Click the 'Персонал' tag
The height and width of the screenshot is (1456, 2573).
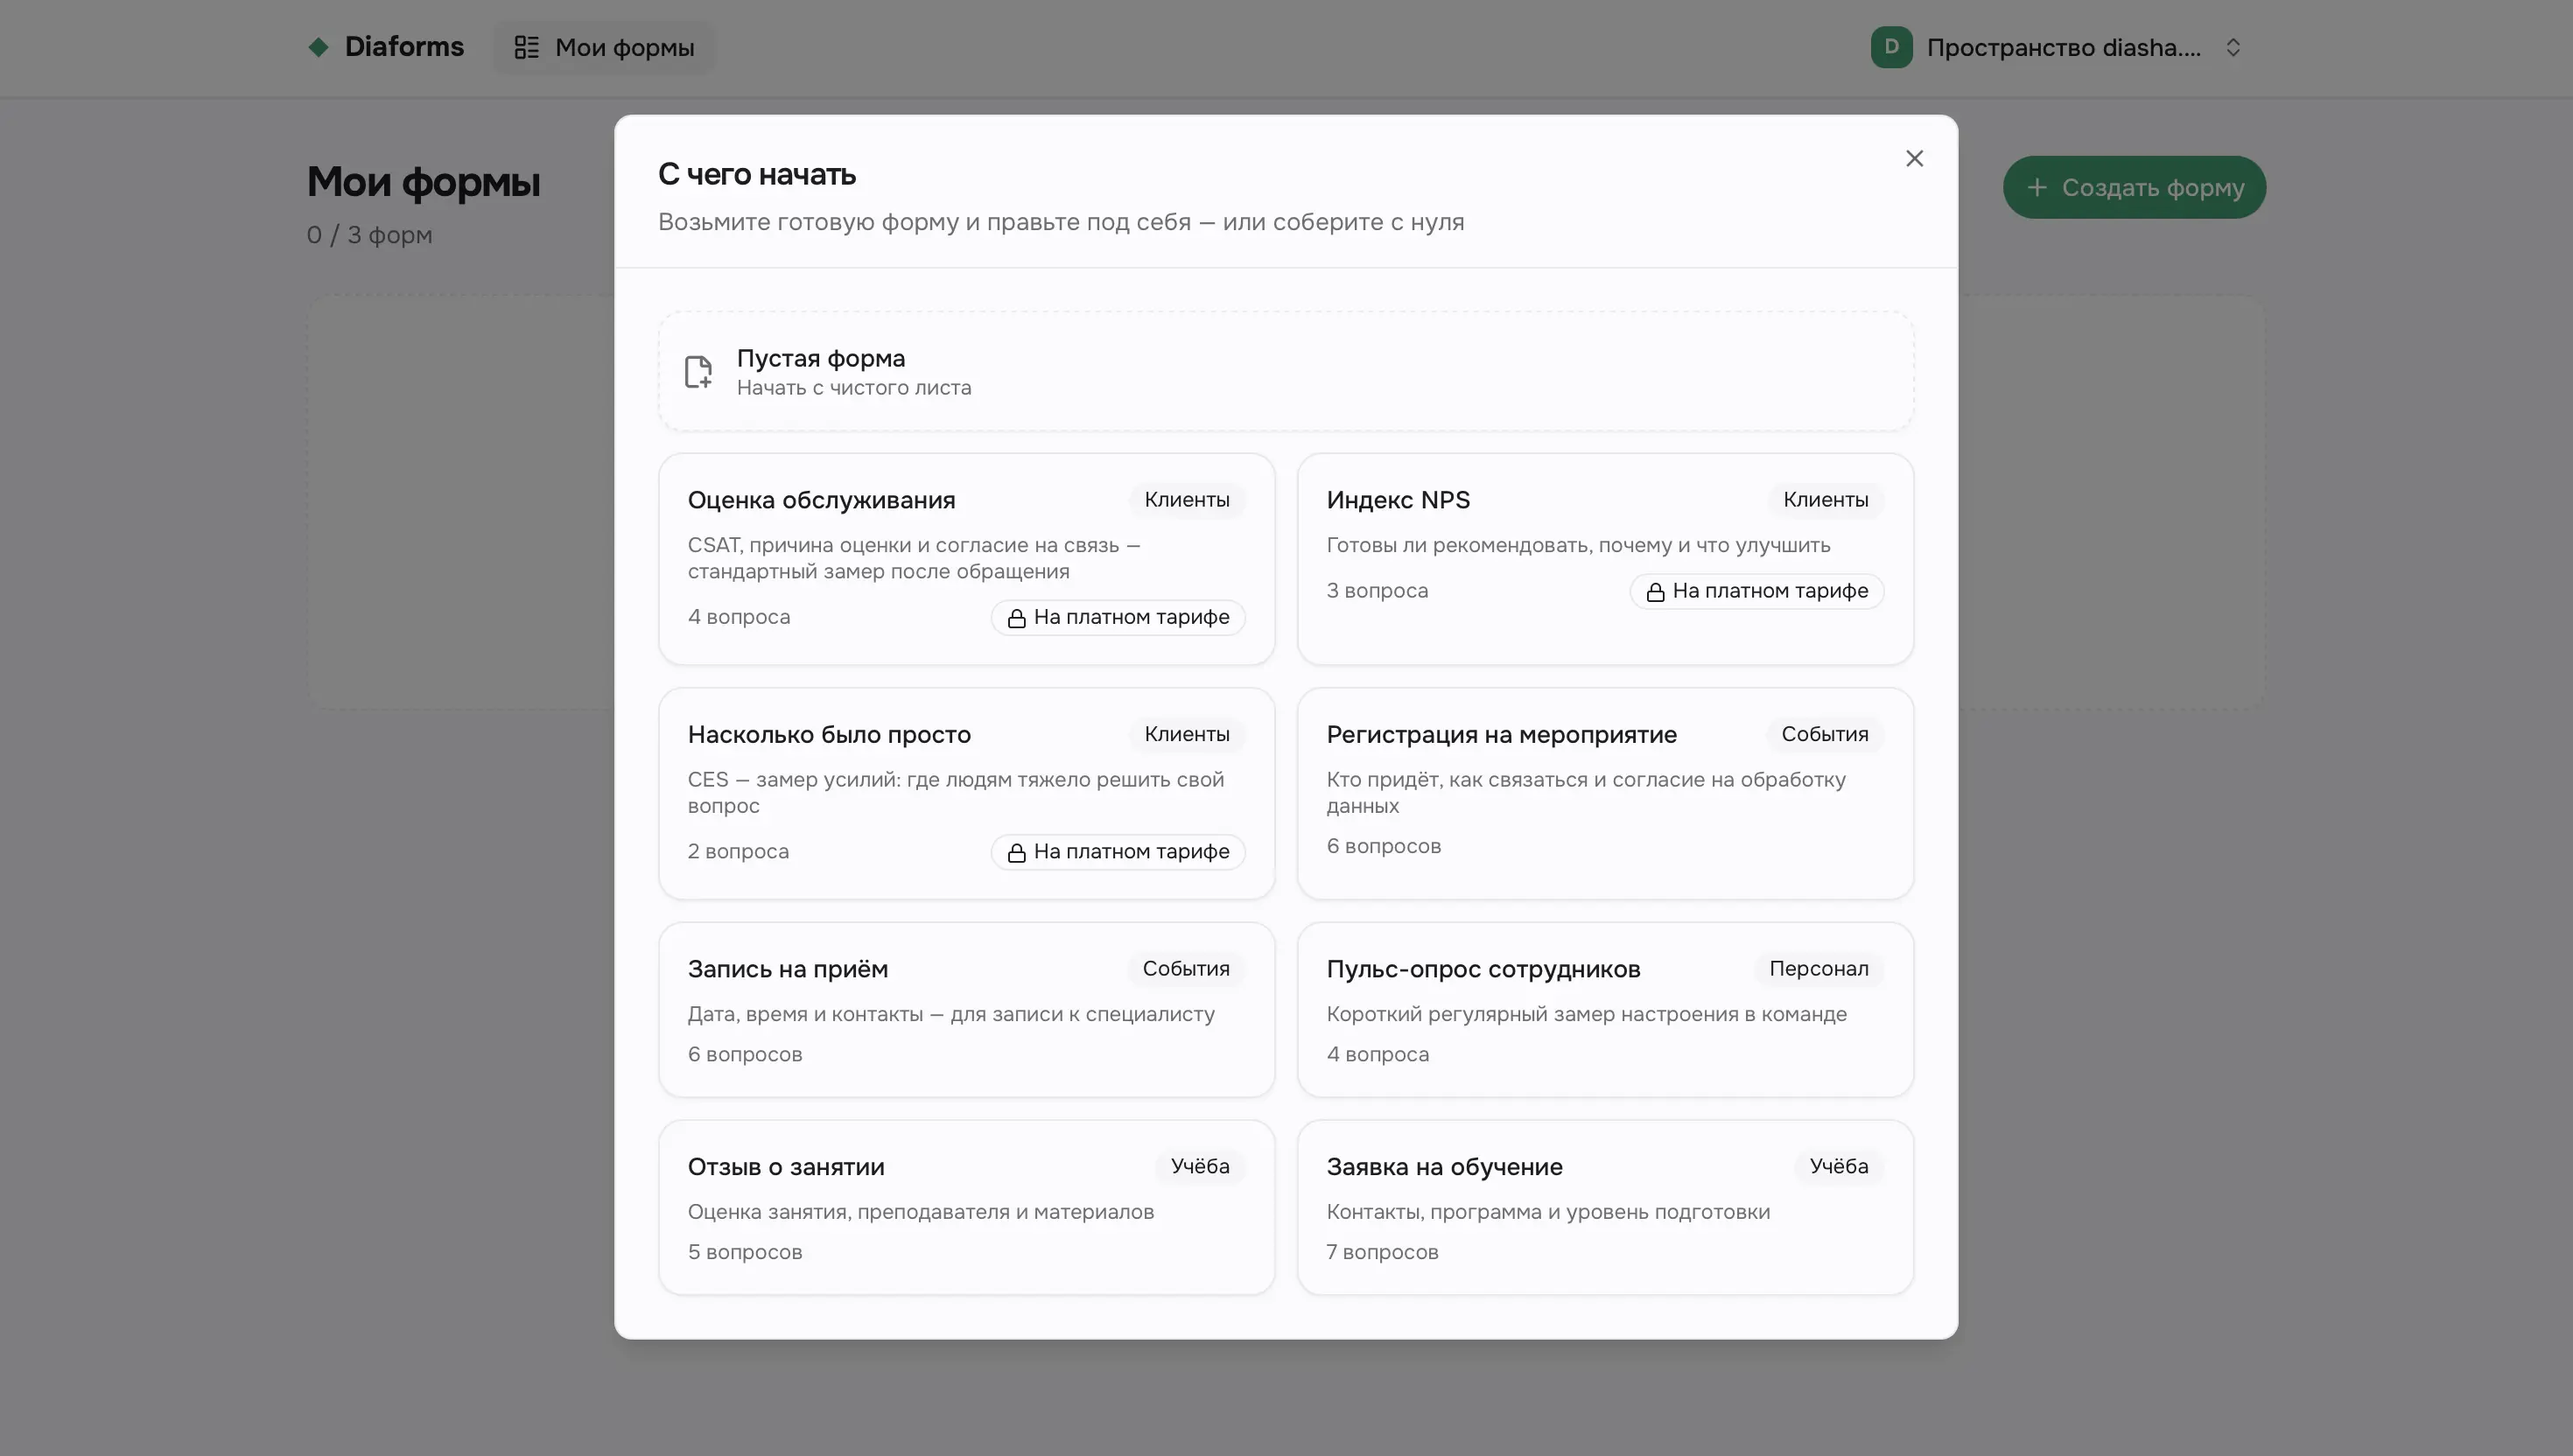coord(1818,968)
